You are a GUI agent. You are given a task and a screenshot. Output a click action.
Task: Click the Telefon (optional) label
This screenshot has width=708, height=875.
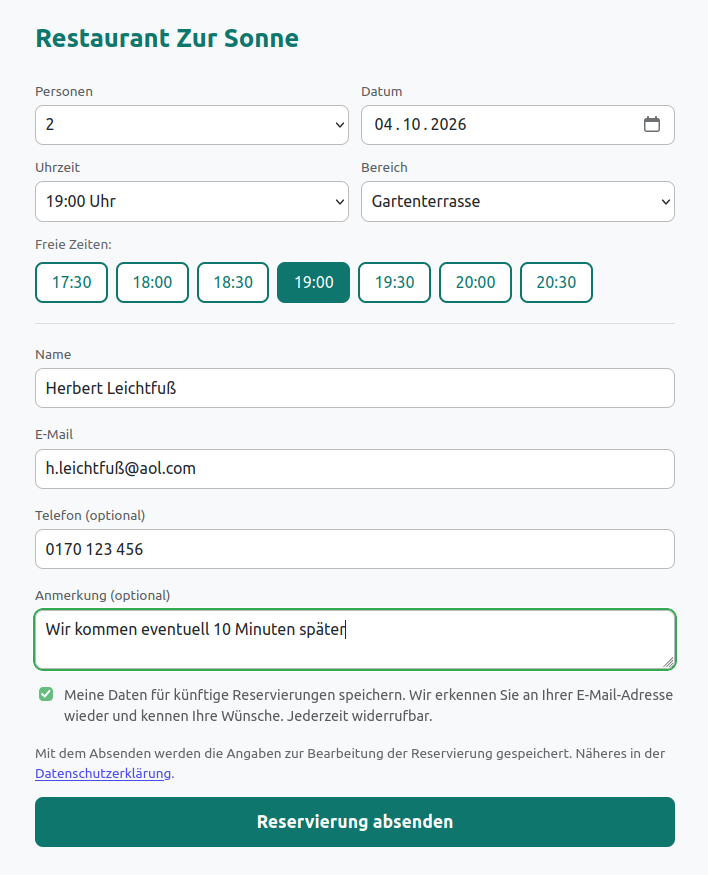[90, 515]
